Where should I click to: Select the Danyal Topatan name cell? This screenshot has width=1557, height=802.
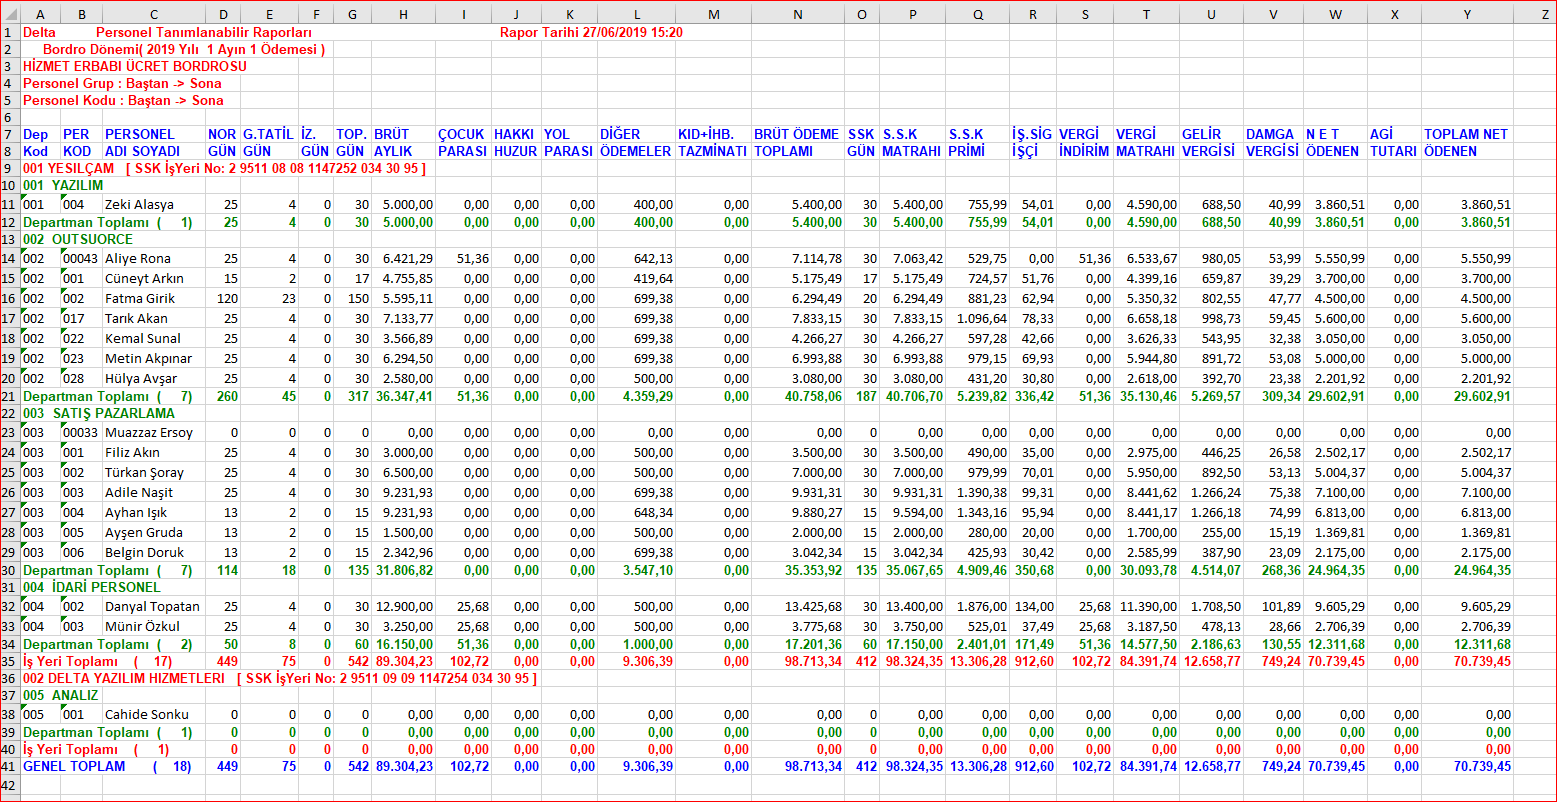coord(152,606)
